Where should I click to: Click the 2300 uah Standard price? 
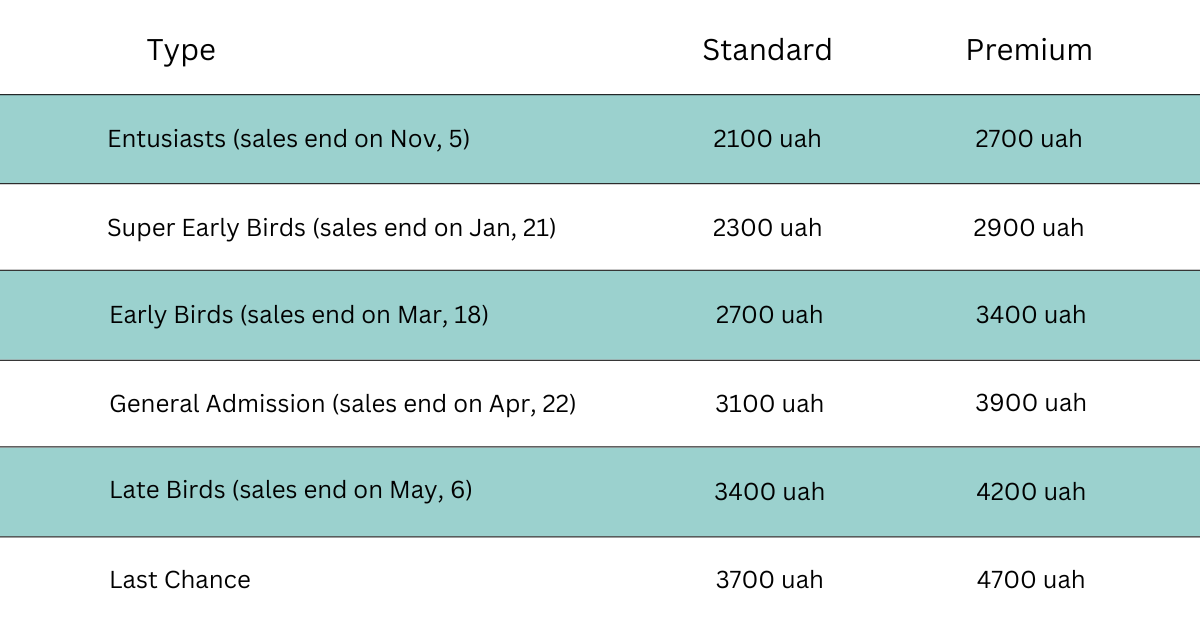767,228
